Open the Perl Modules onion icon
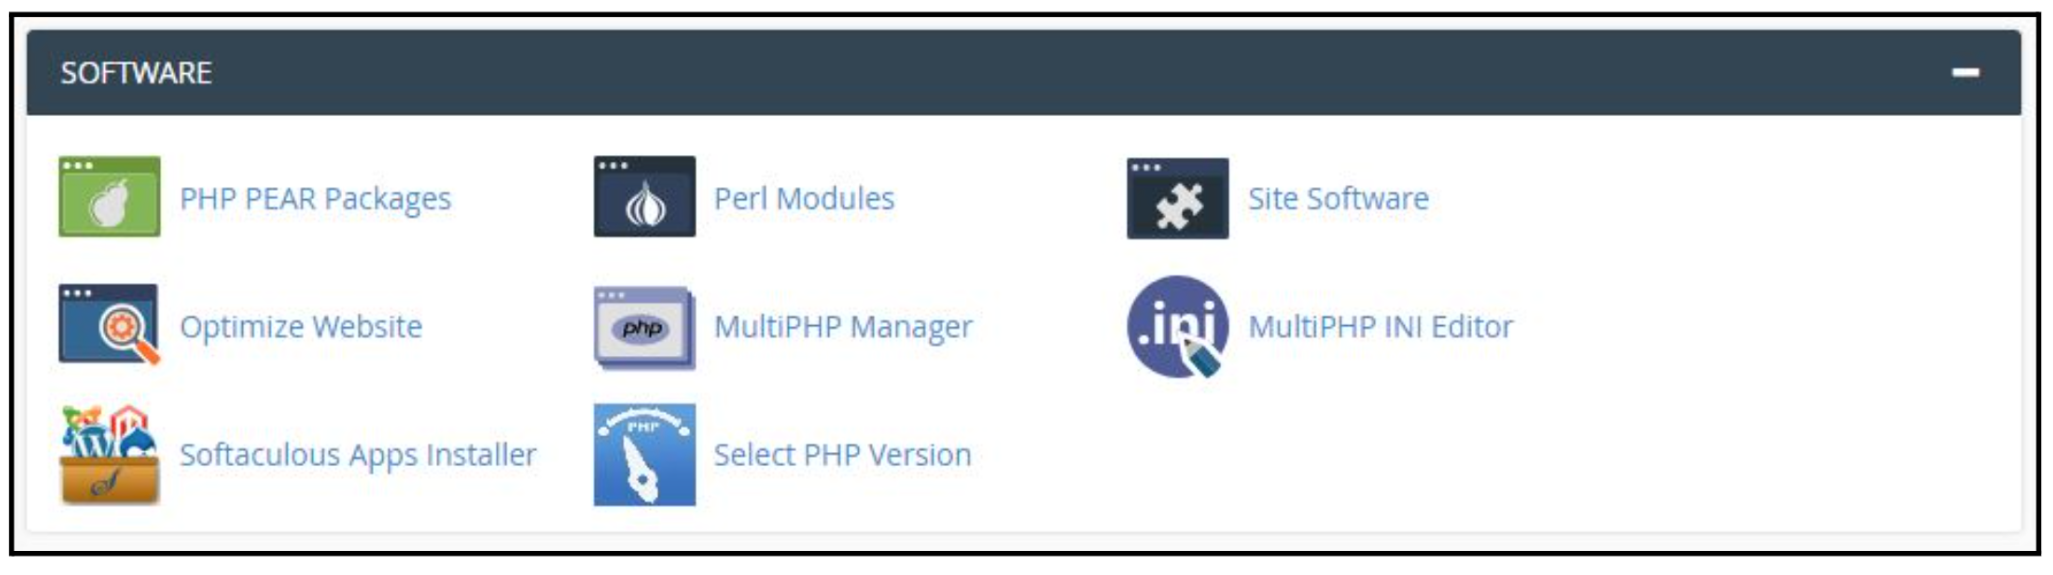This screenshot has height=575, width=2053. [644, 196]
